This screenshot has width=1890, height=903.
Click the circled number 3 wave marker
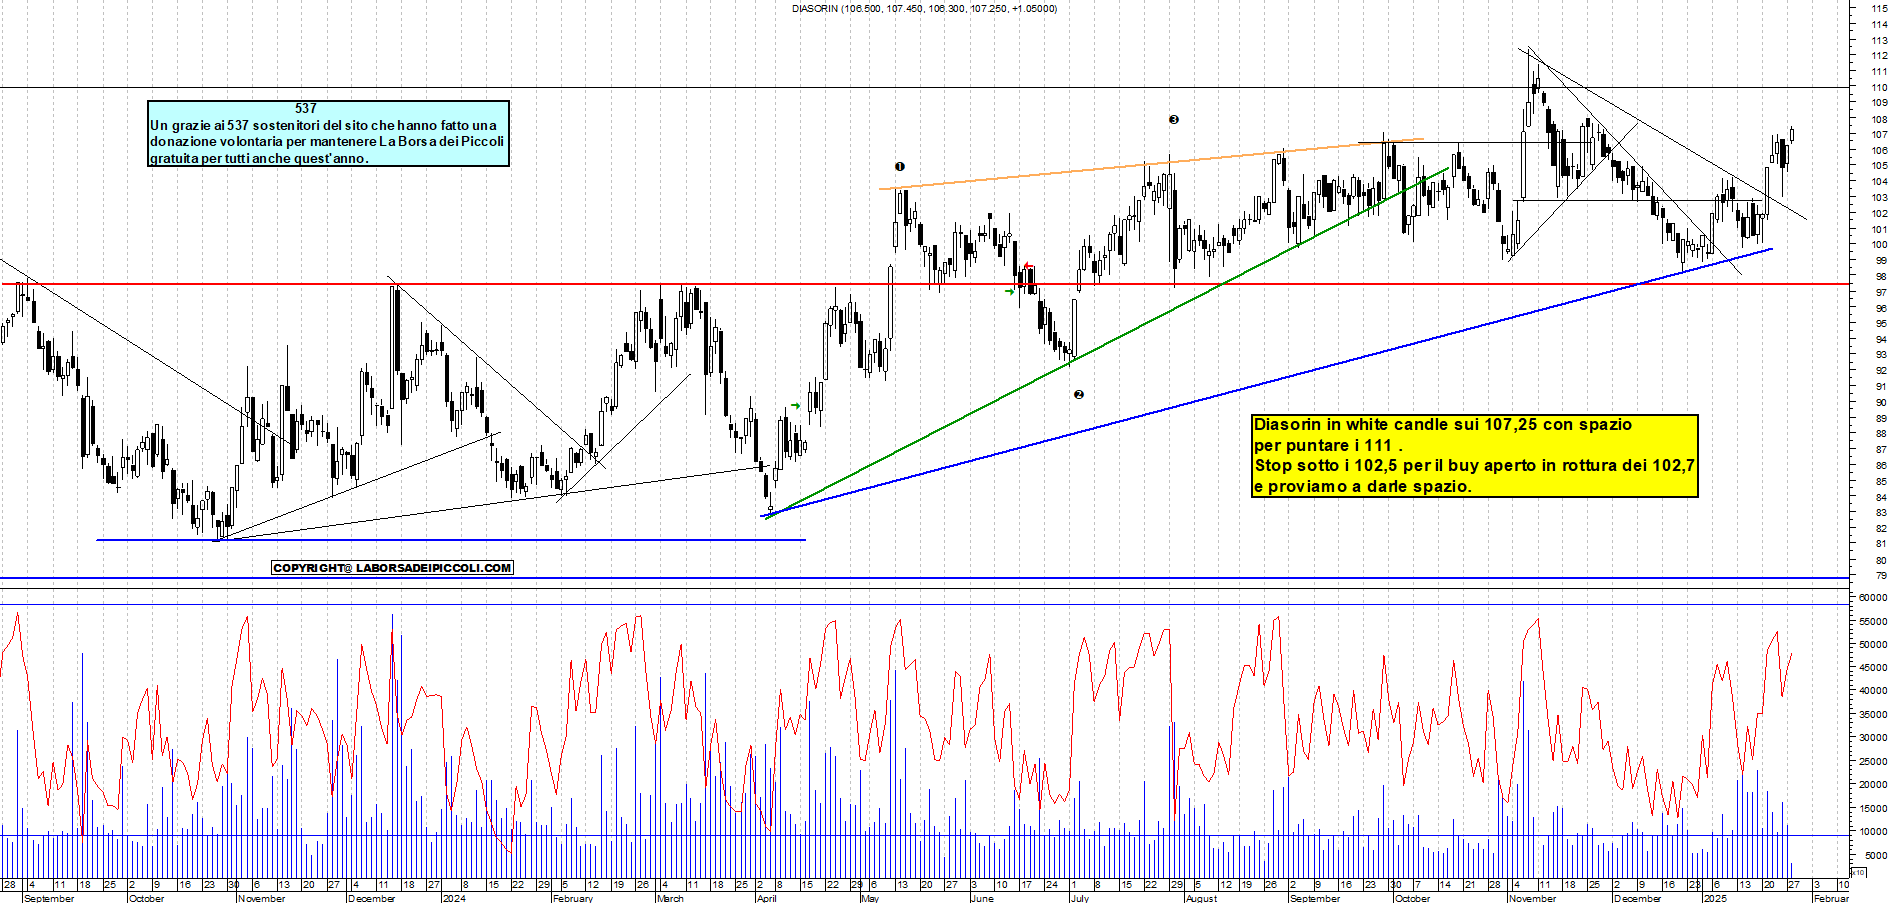[1174, 120]
